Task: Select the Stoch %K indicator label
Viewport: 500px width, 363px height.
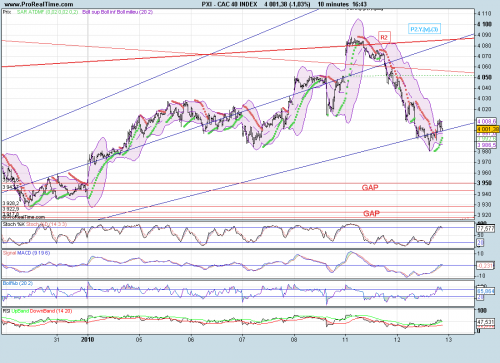Action: tap(14, 224)
